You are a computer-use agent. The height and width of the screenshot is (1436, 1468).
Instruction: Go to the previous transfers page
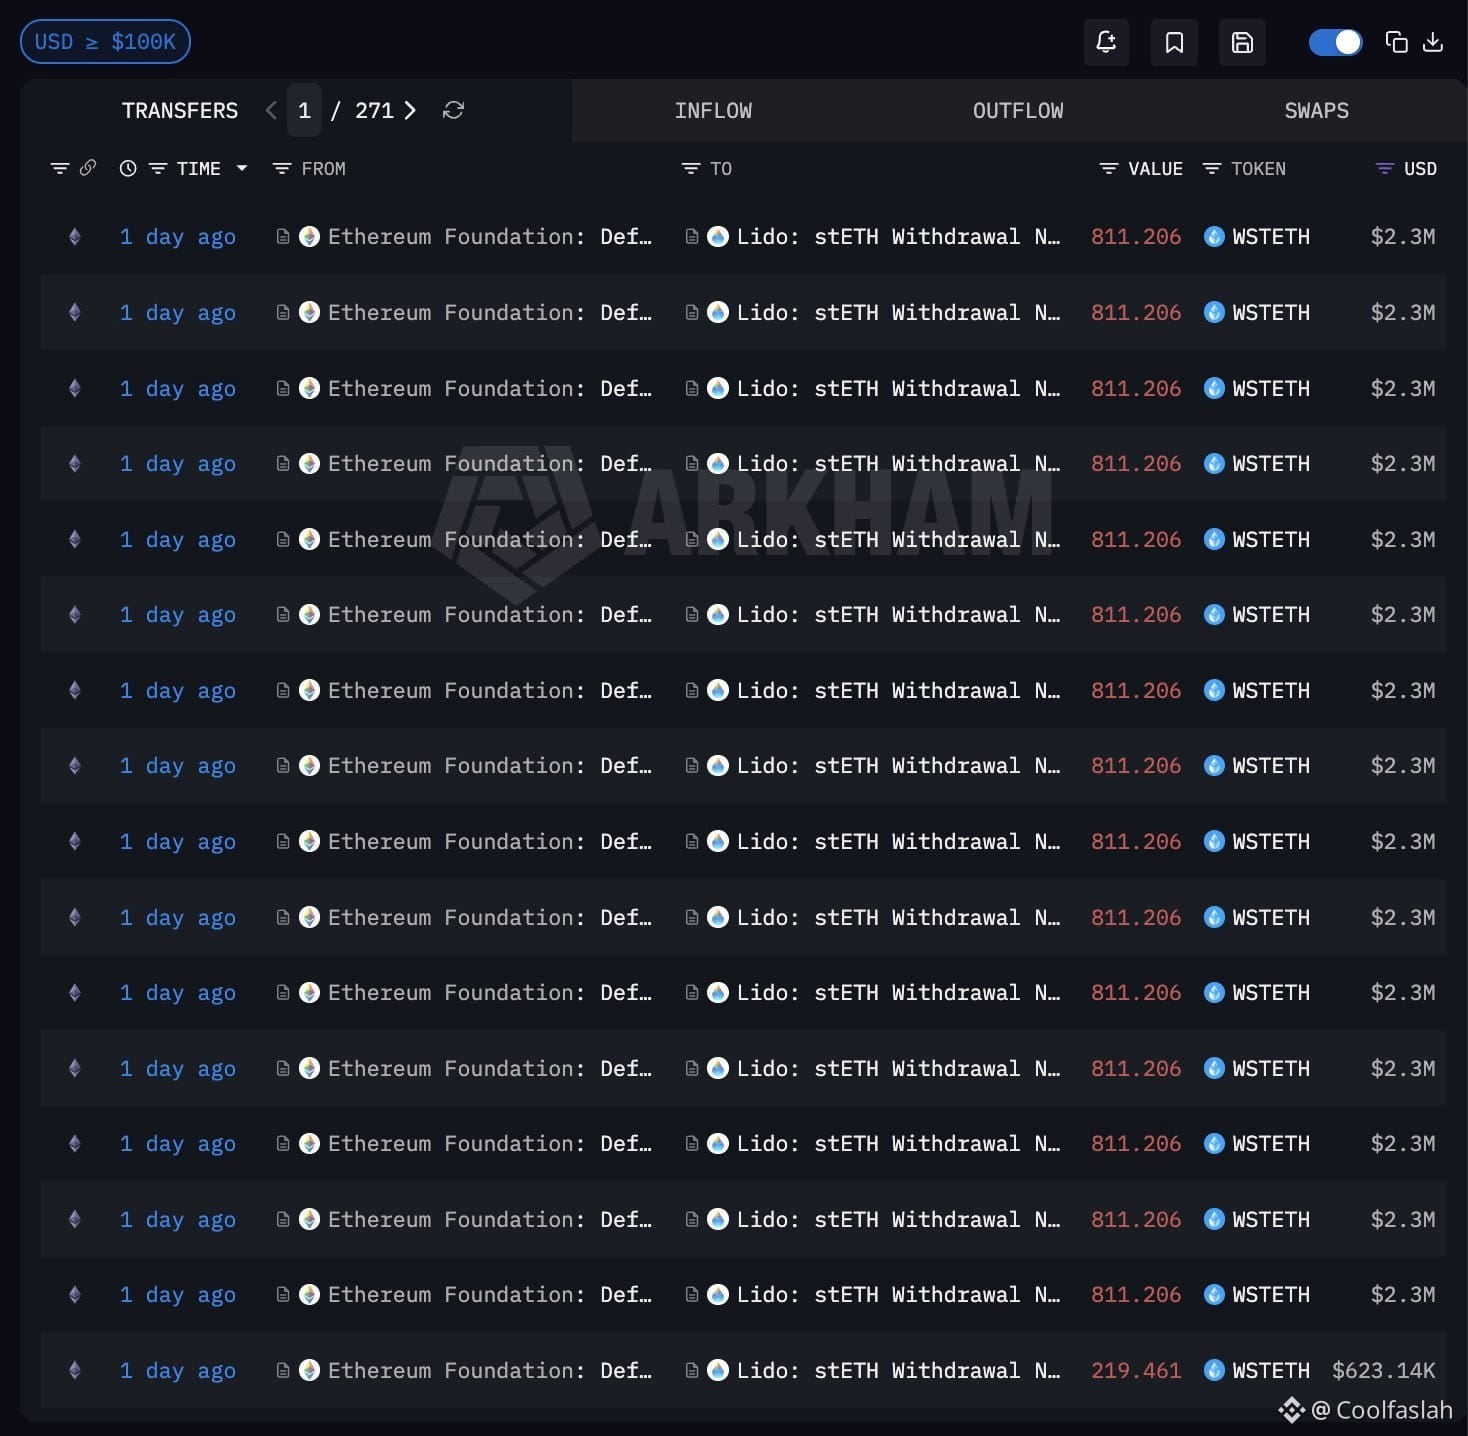pyautogui.click(x=271, y=110)
